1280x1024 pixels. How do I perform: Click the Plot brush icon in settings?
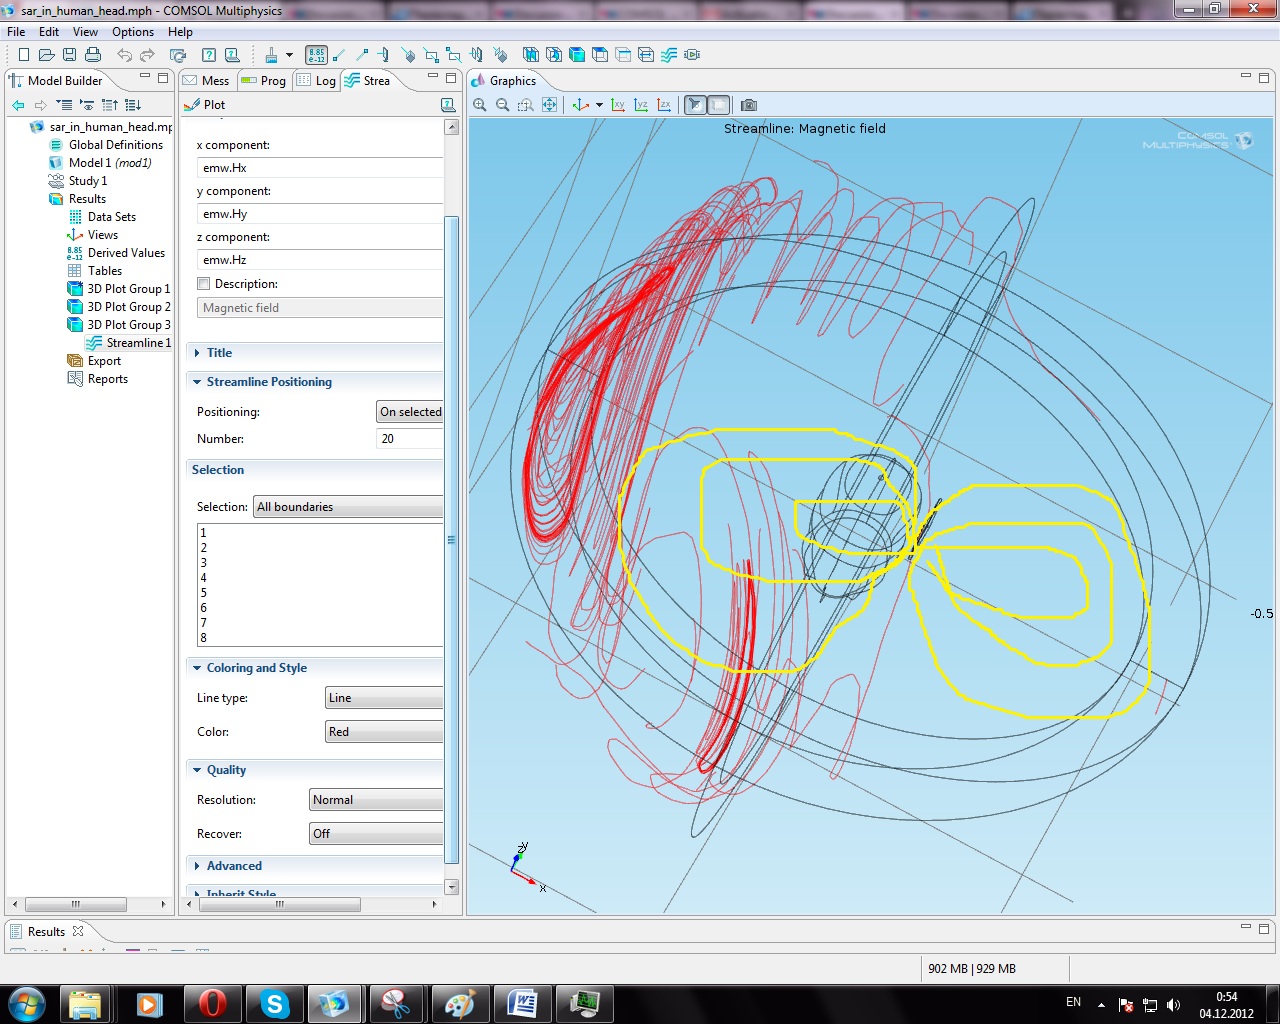point(193,105)
